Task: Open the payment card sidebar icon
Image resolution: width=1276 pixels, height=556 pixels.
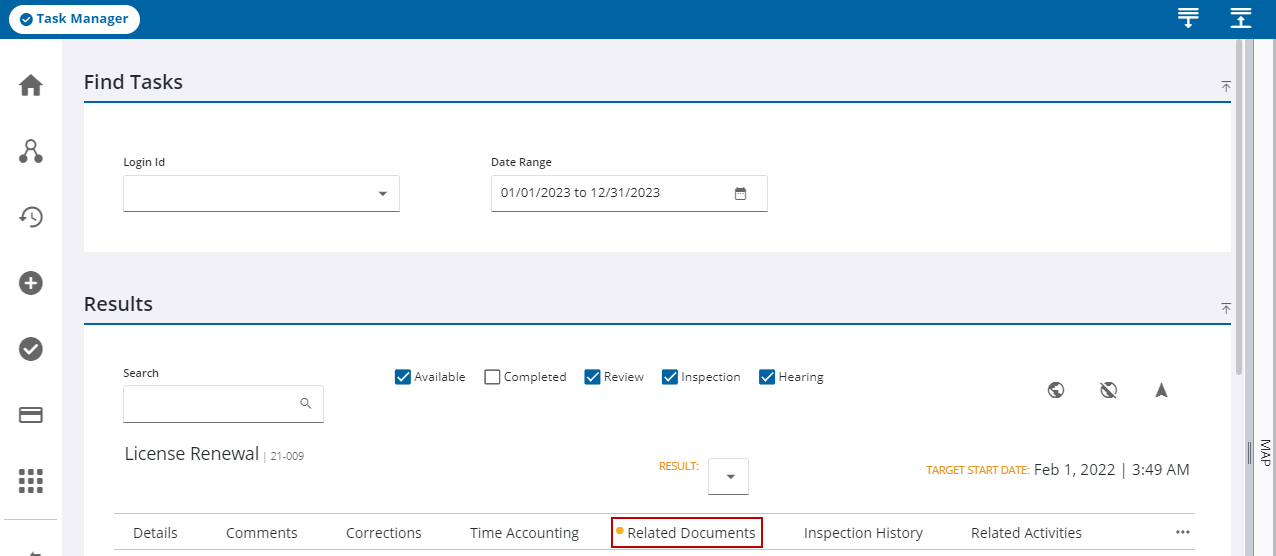Action: pos(31,415)
